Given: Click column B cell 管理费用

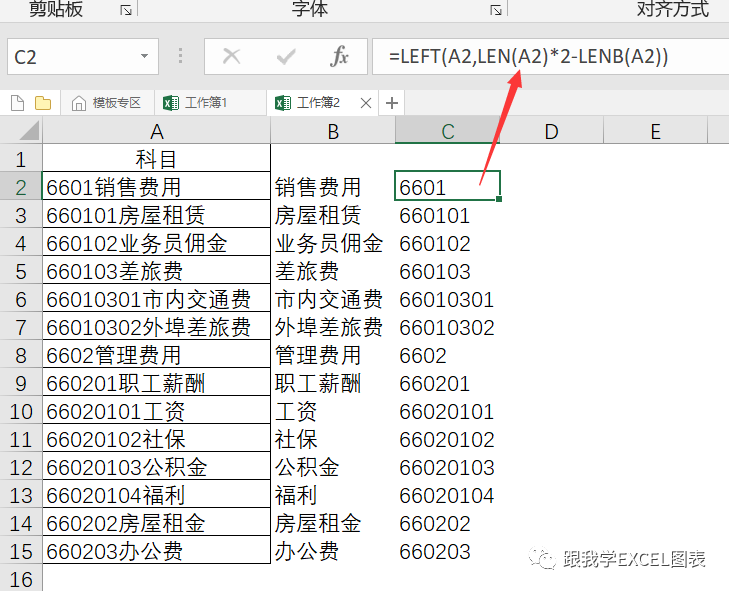Looking at the screenshot, I should pyautogui.click(x=333, y=354).
